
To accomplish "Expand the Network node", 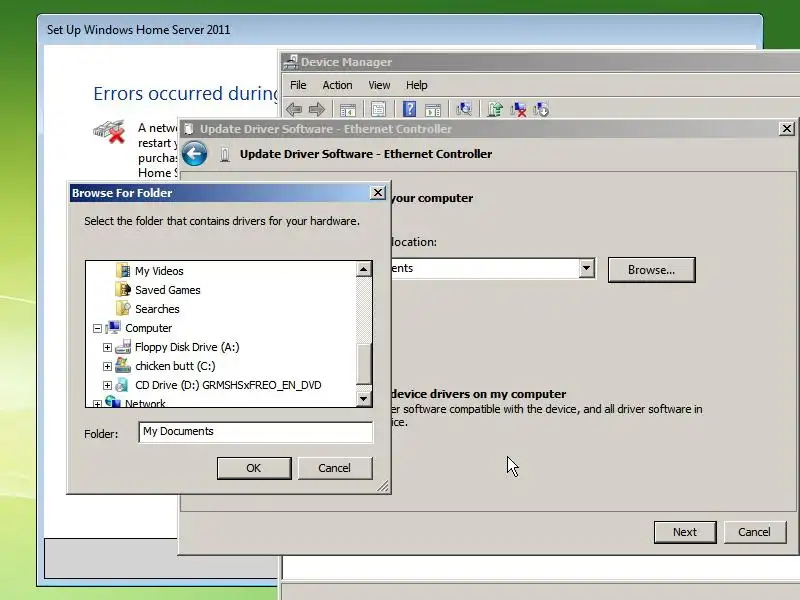I will click(x=97, y=404).
